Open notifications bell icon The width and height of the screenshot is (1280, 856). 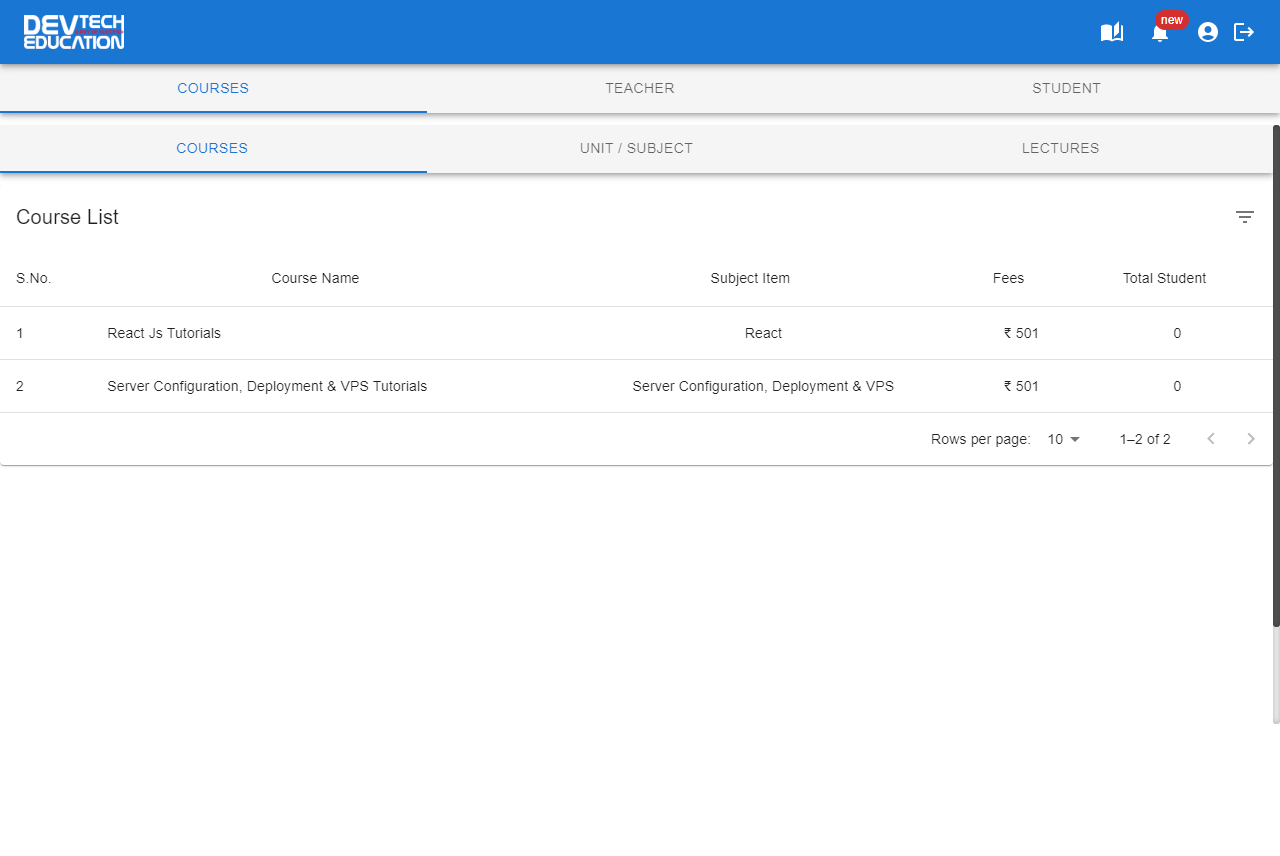1160,34
